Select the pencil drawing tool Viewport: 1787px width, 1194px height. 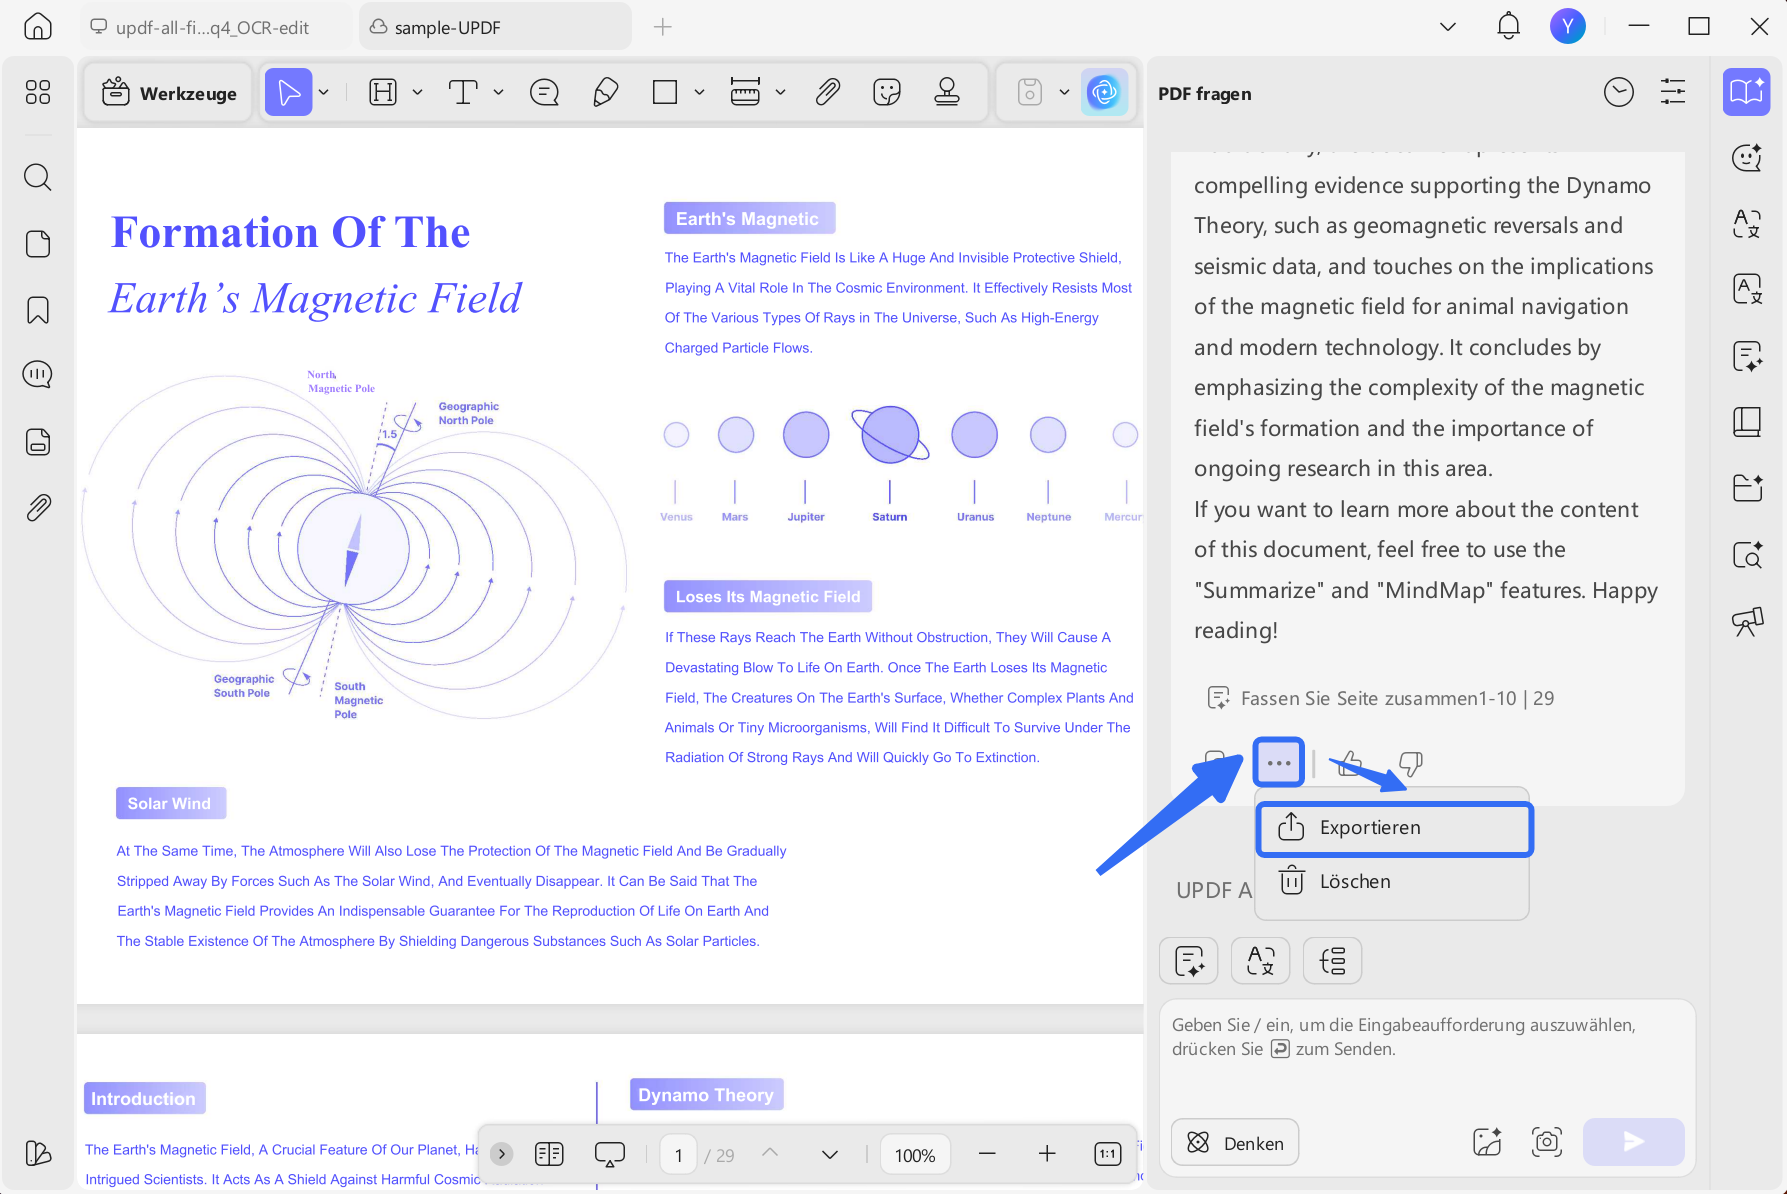click(605, 93)
